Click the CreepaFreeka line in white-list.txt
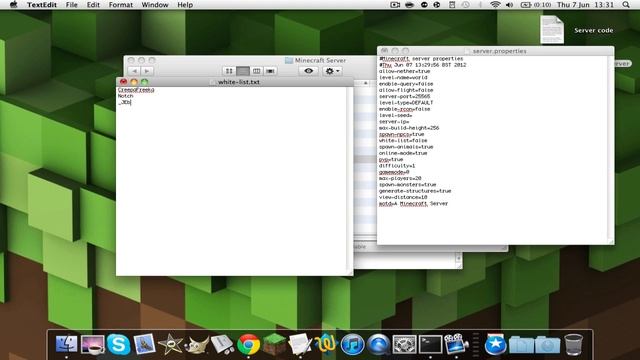 [x=136, y=90]
